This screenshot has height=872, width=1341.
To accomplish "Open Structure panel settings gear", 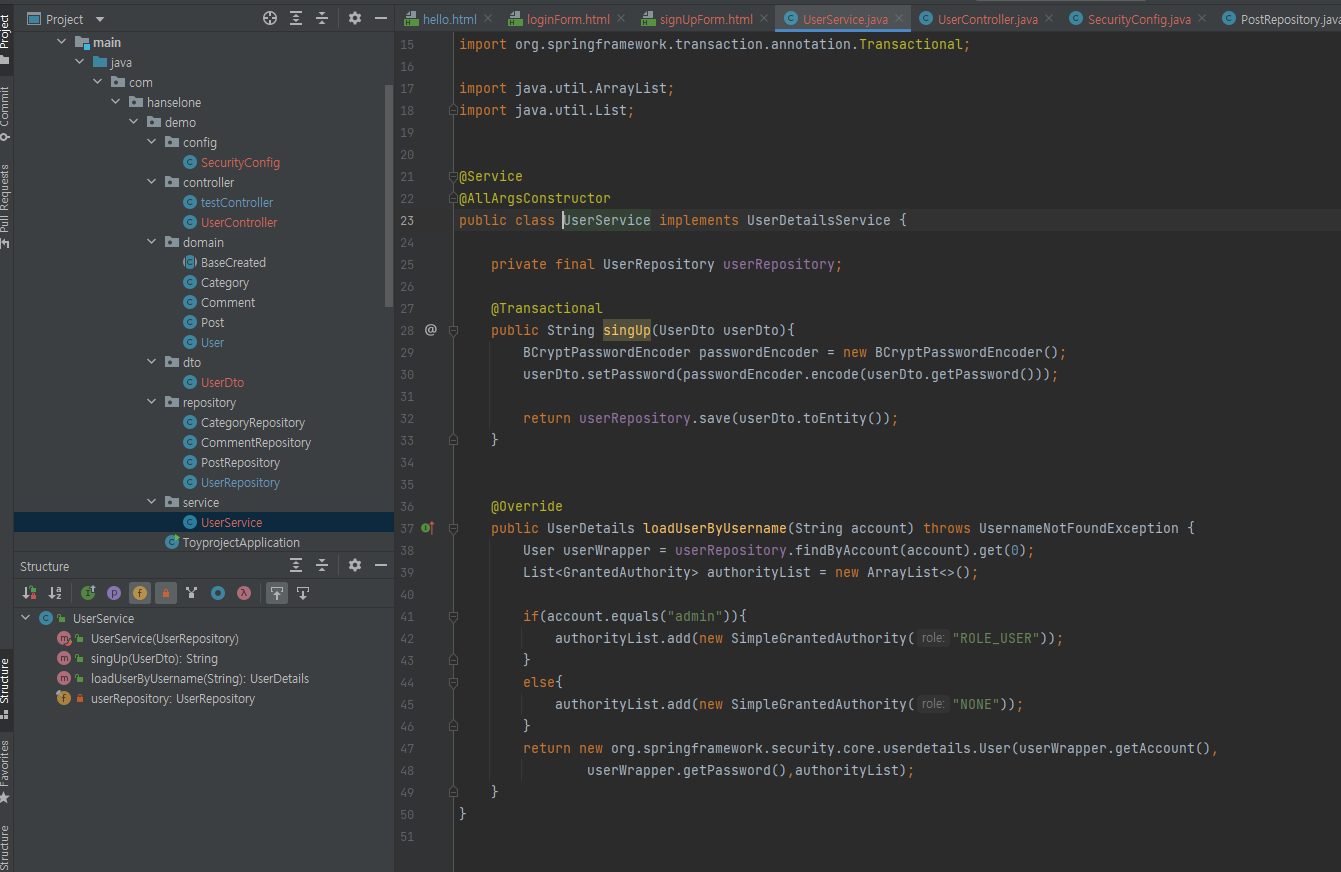I will [354, 565].
